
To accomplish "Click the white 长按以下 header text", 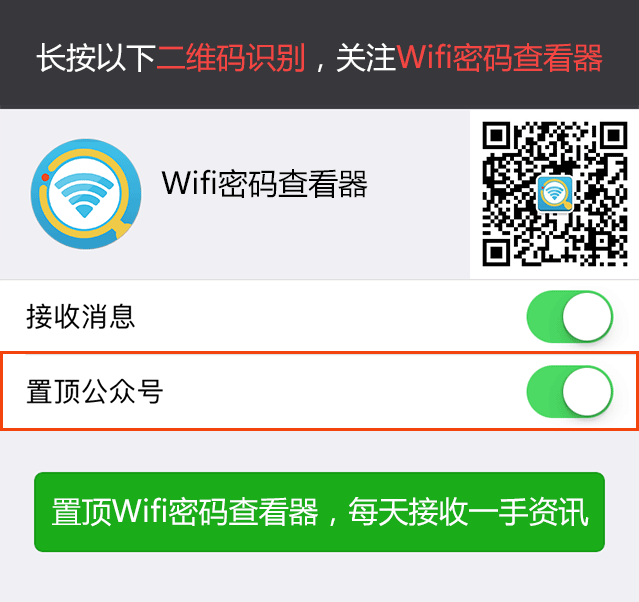I will (x=96, y=58).
